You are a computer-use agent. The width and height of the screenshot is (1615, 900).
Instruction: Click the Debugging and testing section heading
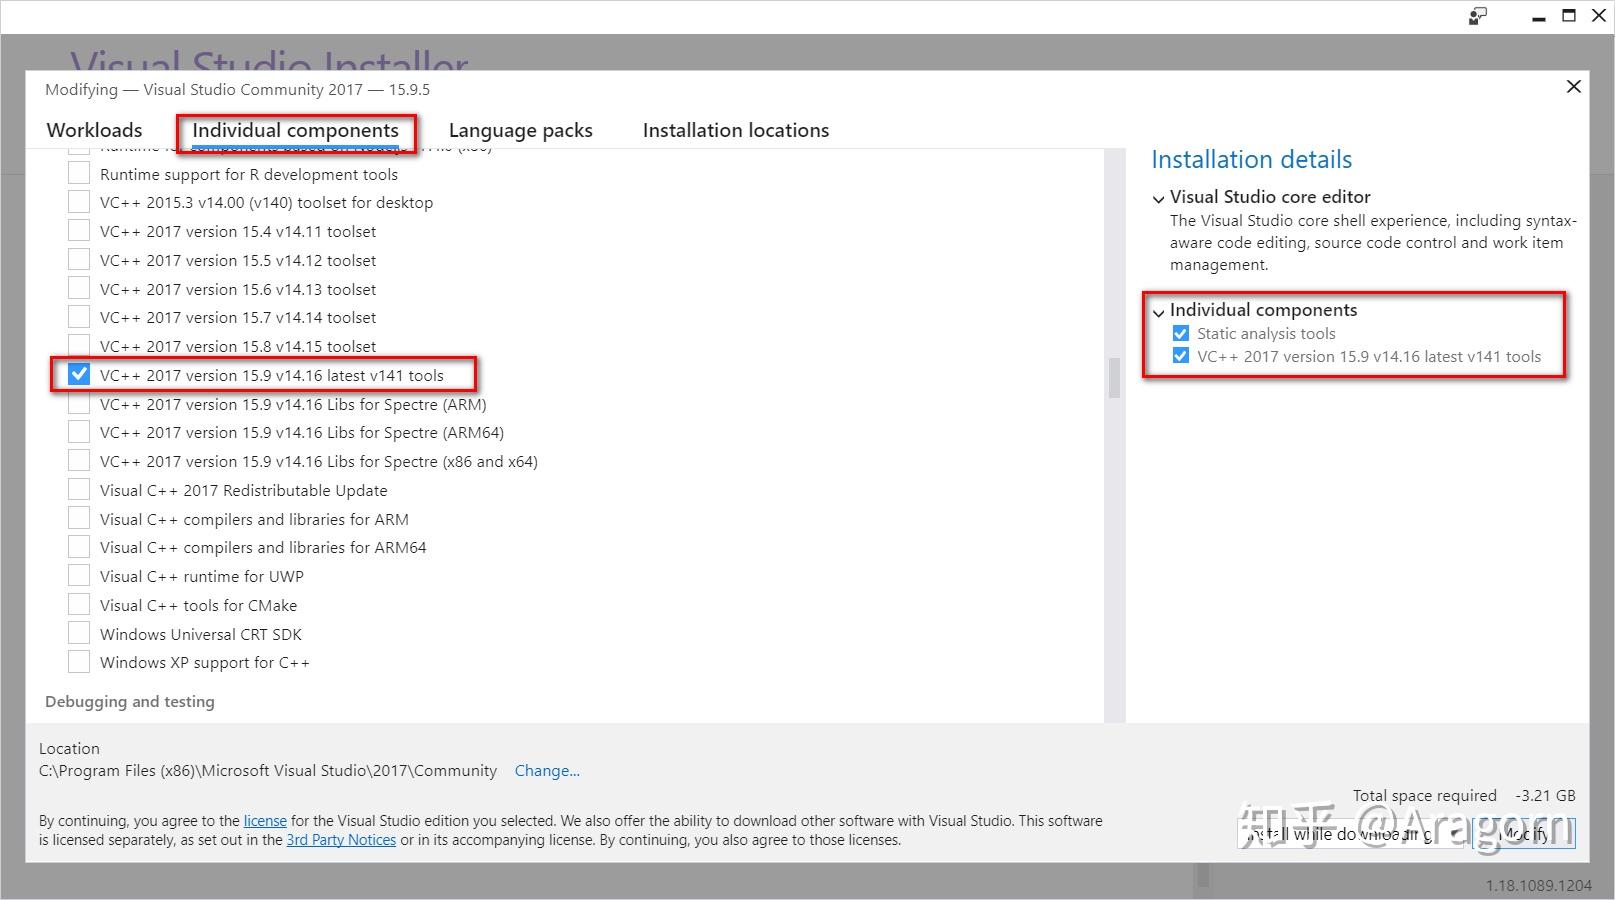pos(130,702)
